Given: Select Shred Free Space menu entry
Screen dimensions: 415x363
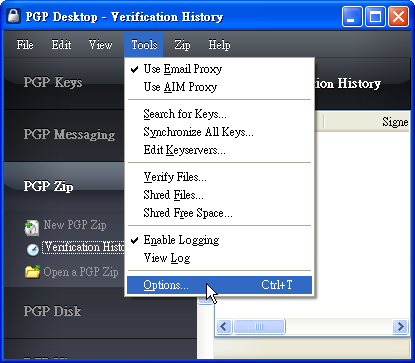Looking at the screenshot, I should 219,213.
